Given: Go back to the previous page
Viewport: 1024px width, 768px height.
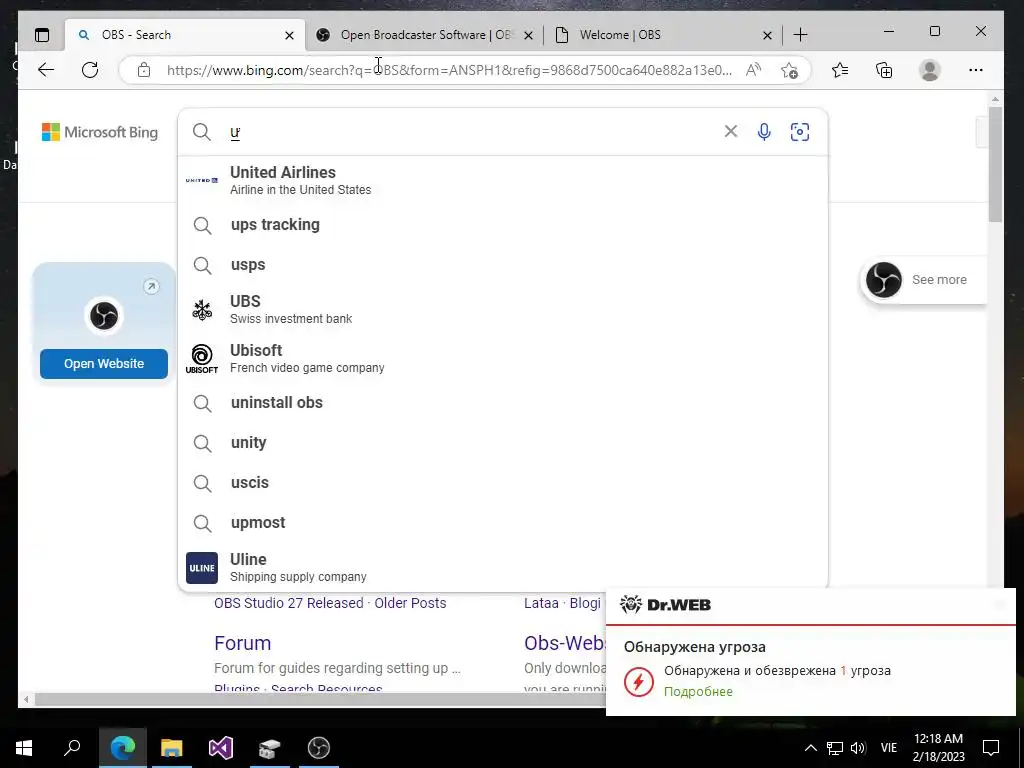Looking at the screenshot, I should [46, 70].
